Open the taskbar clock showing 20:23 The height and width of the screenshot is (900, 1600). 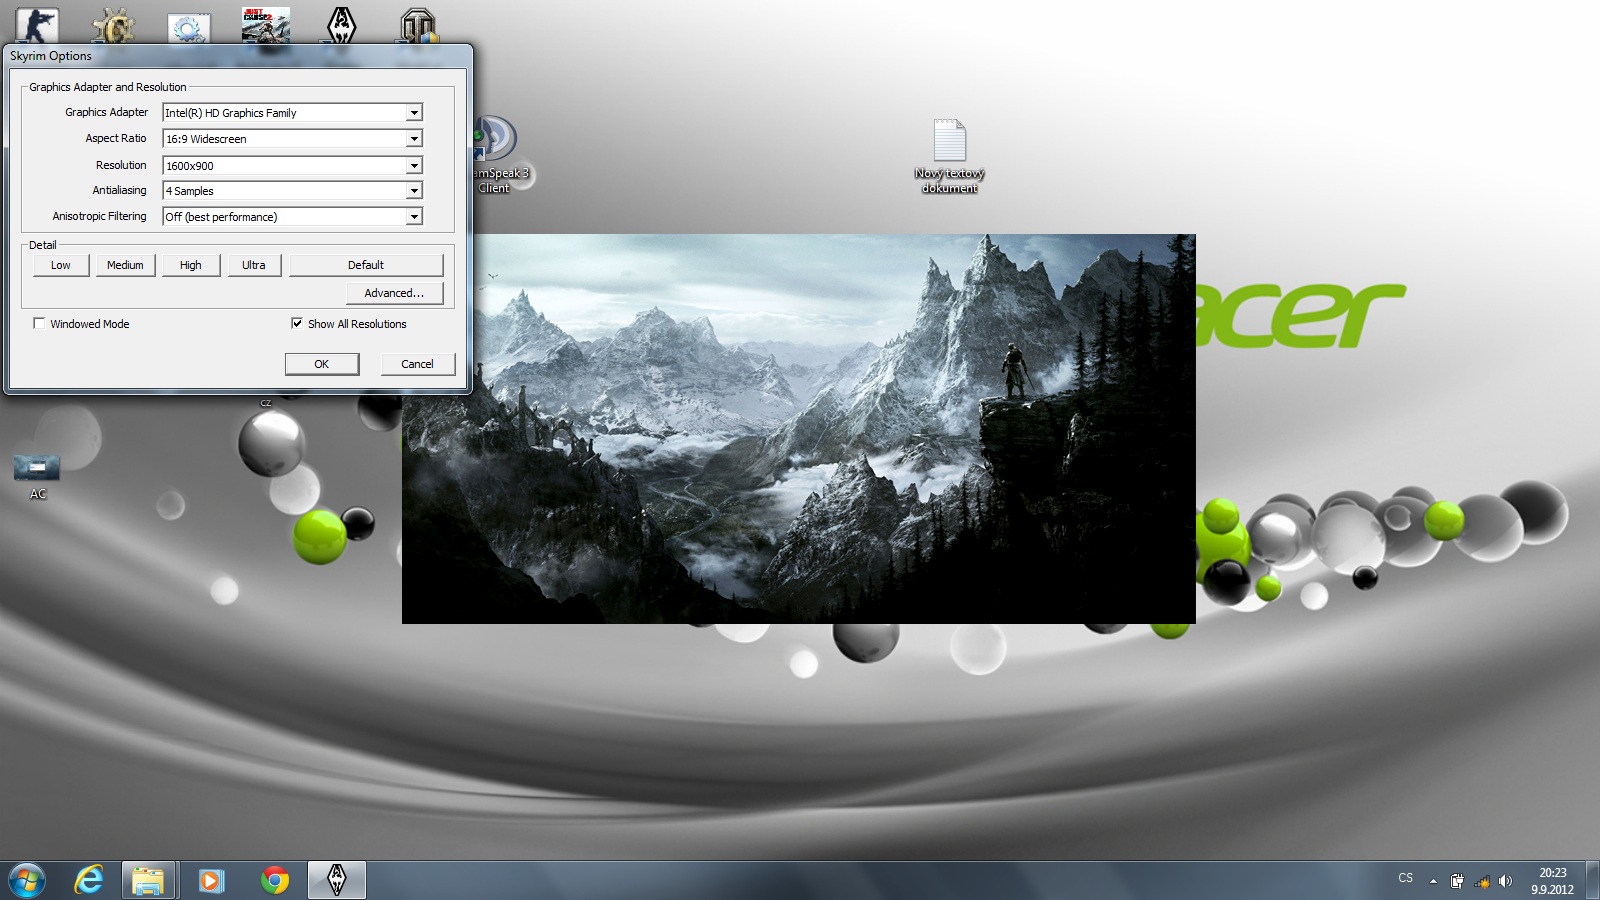coord(1552,881)
